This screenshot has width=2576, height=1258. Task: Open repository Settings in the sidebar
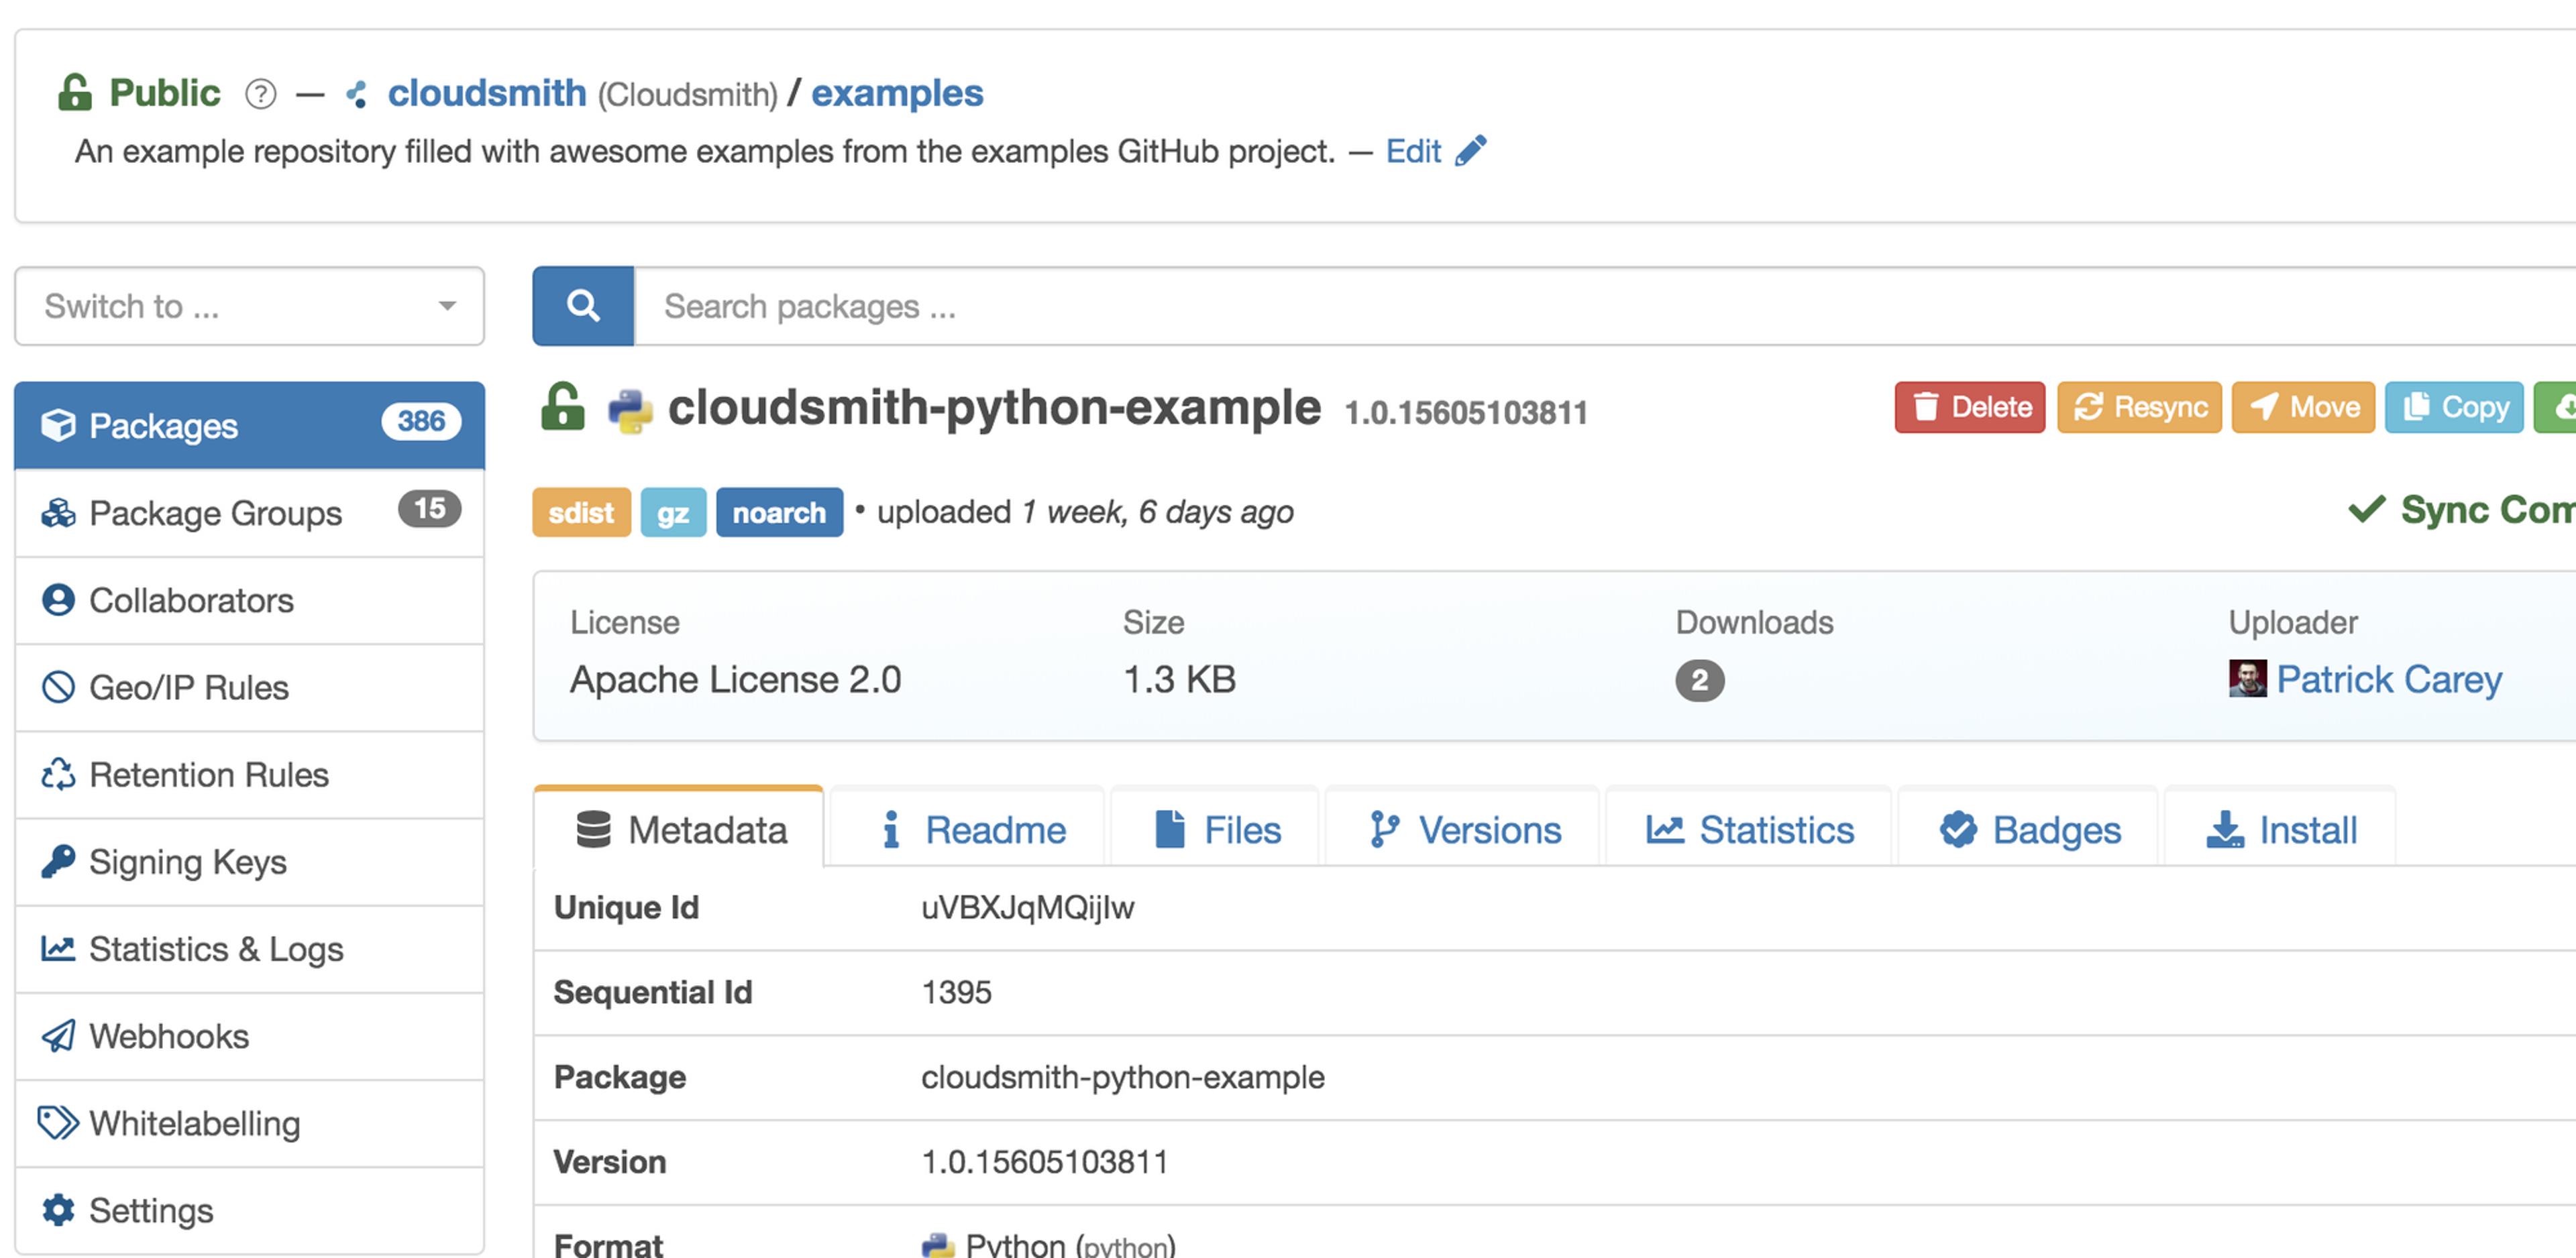click(151, 1210)
